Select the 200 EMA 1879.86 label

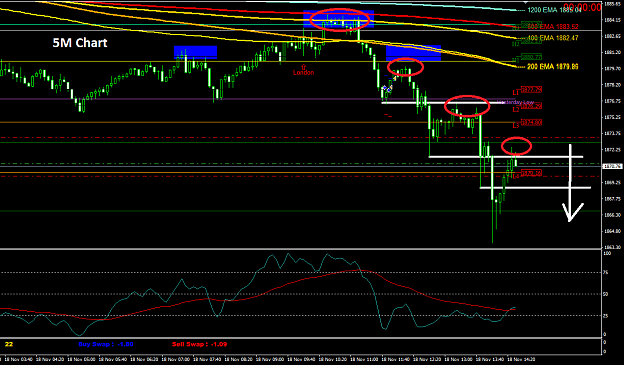point(552,67)
